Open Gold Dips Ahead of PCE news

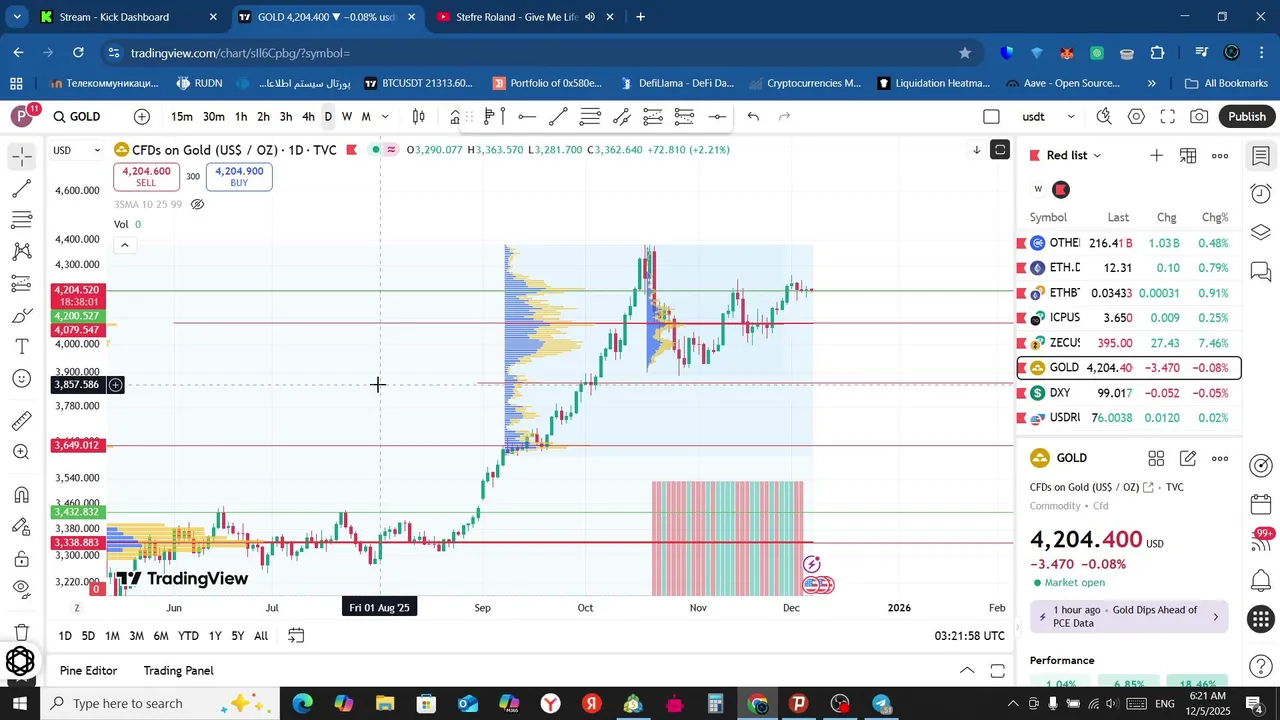[1129, 616]
